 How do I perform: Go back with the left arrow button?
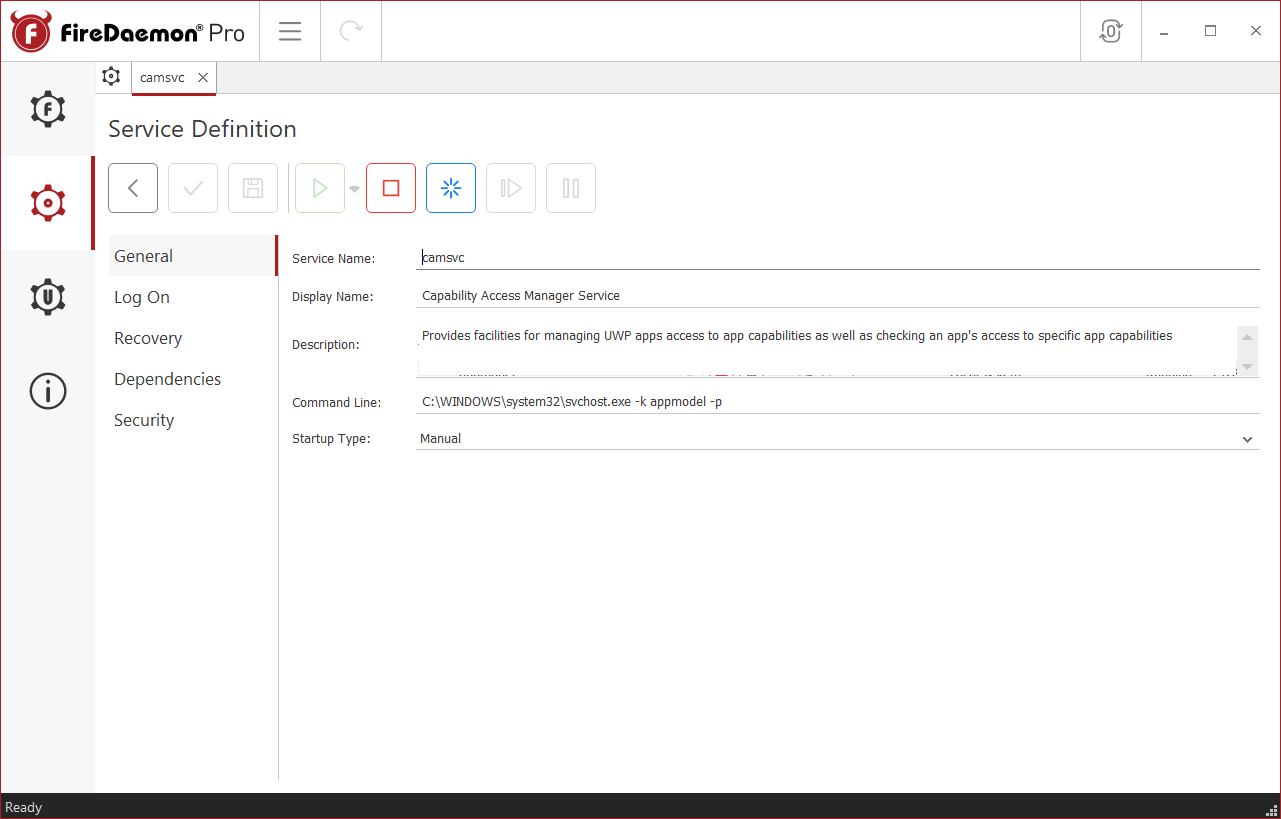pos(133,188)
